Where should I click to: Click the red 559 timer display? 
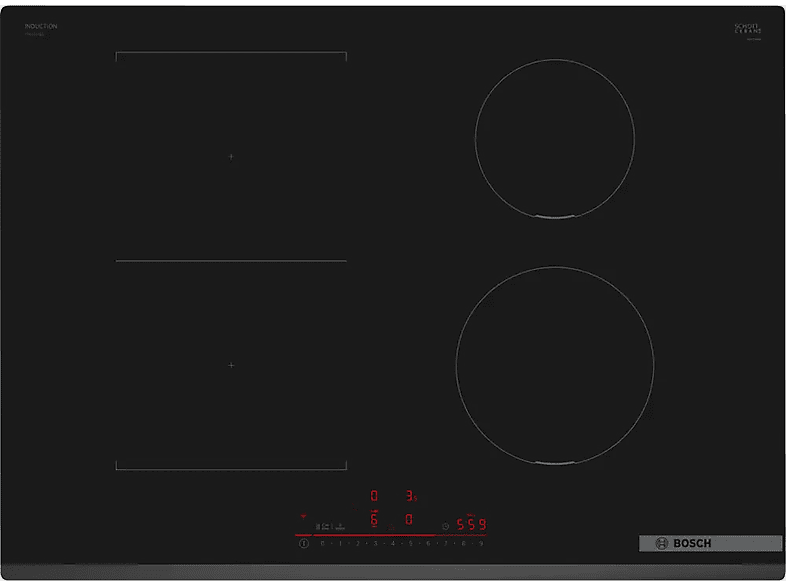pyautogui.click(x=471, y=524)
